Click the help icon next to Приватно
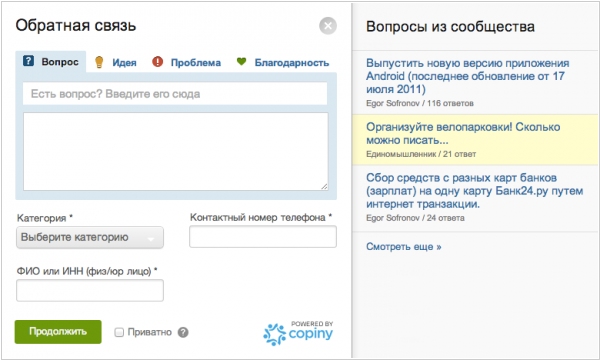 click(183, 332)
